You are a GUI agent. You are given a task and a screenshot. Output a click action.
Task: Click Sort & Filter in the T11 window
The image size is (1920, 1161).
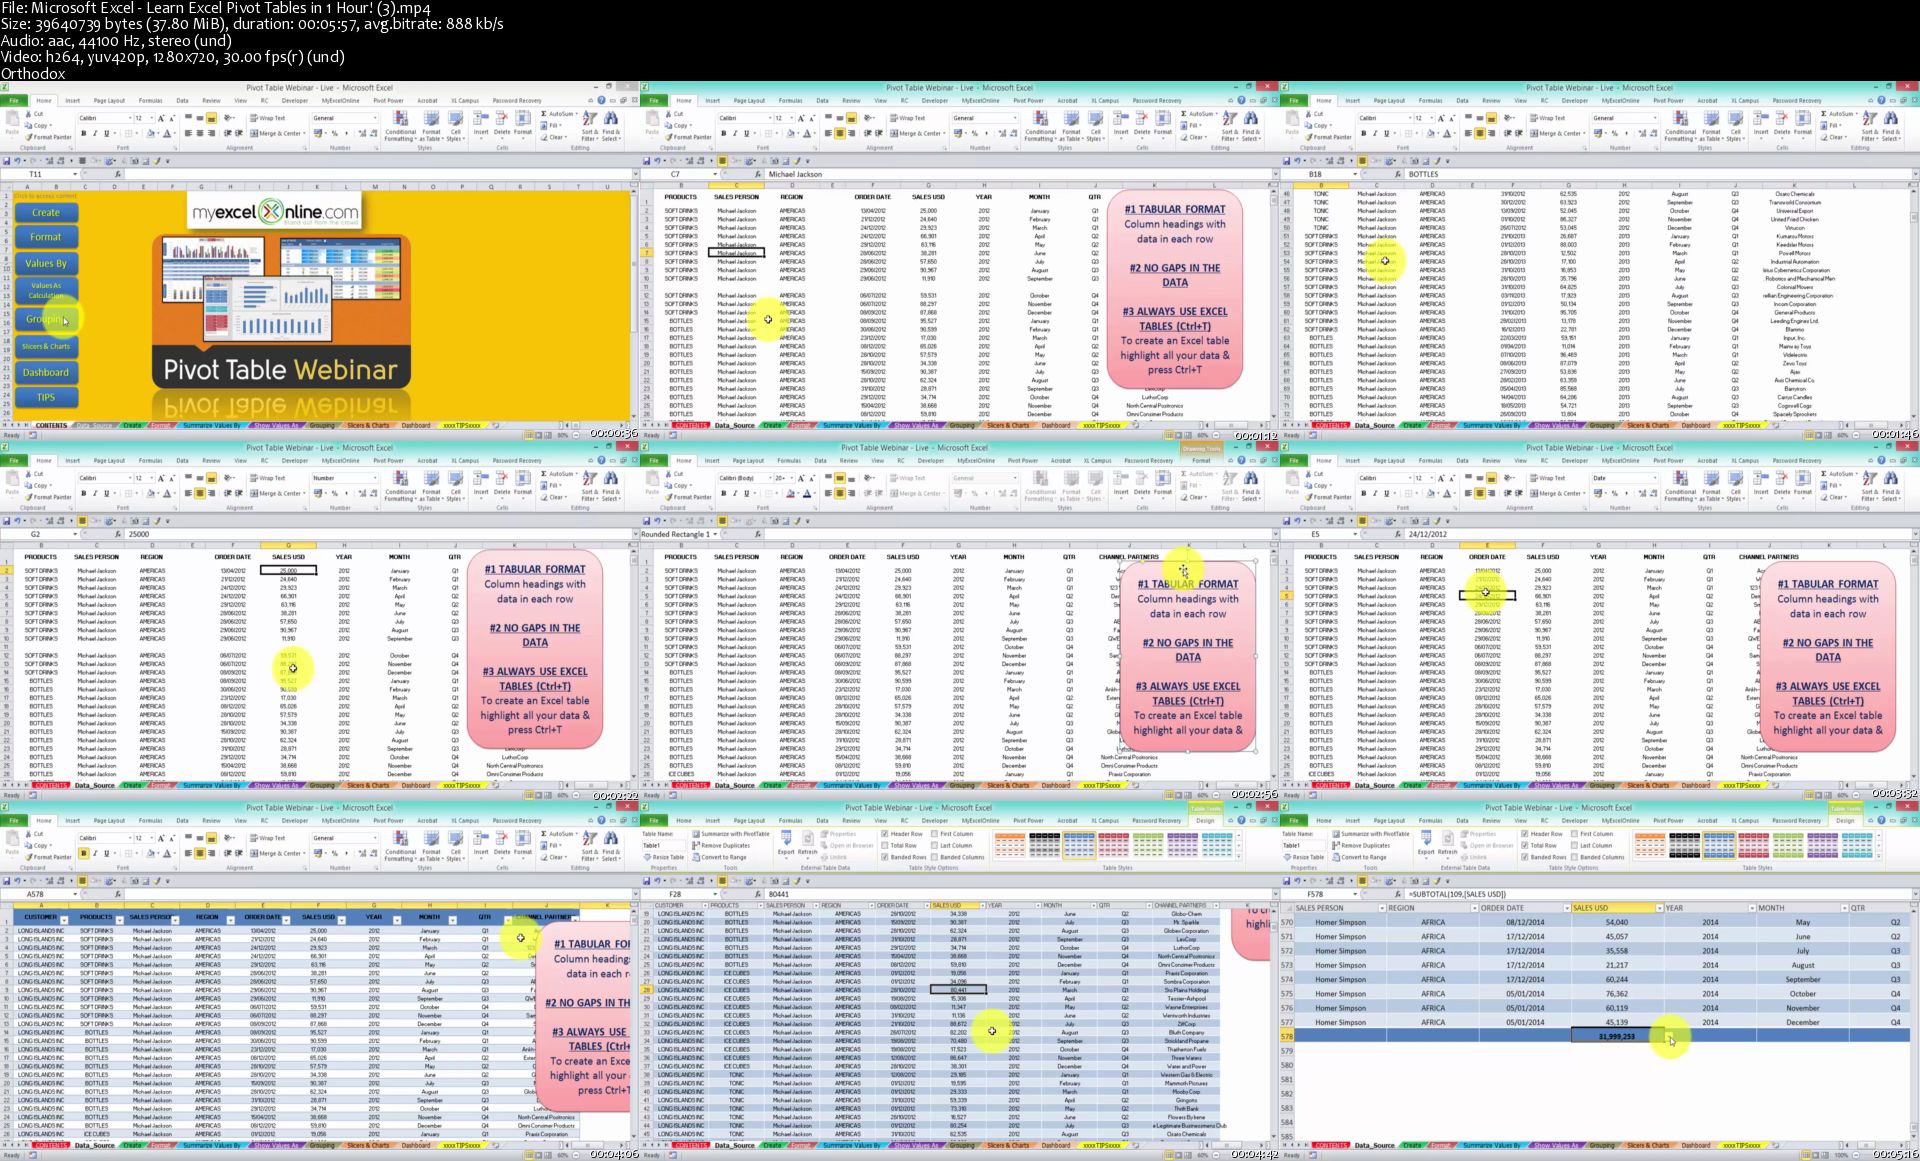click(x=589, y=126)
